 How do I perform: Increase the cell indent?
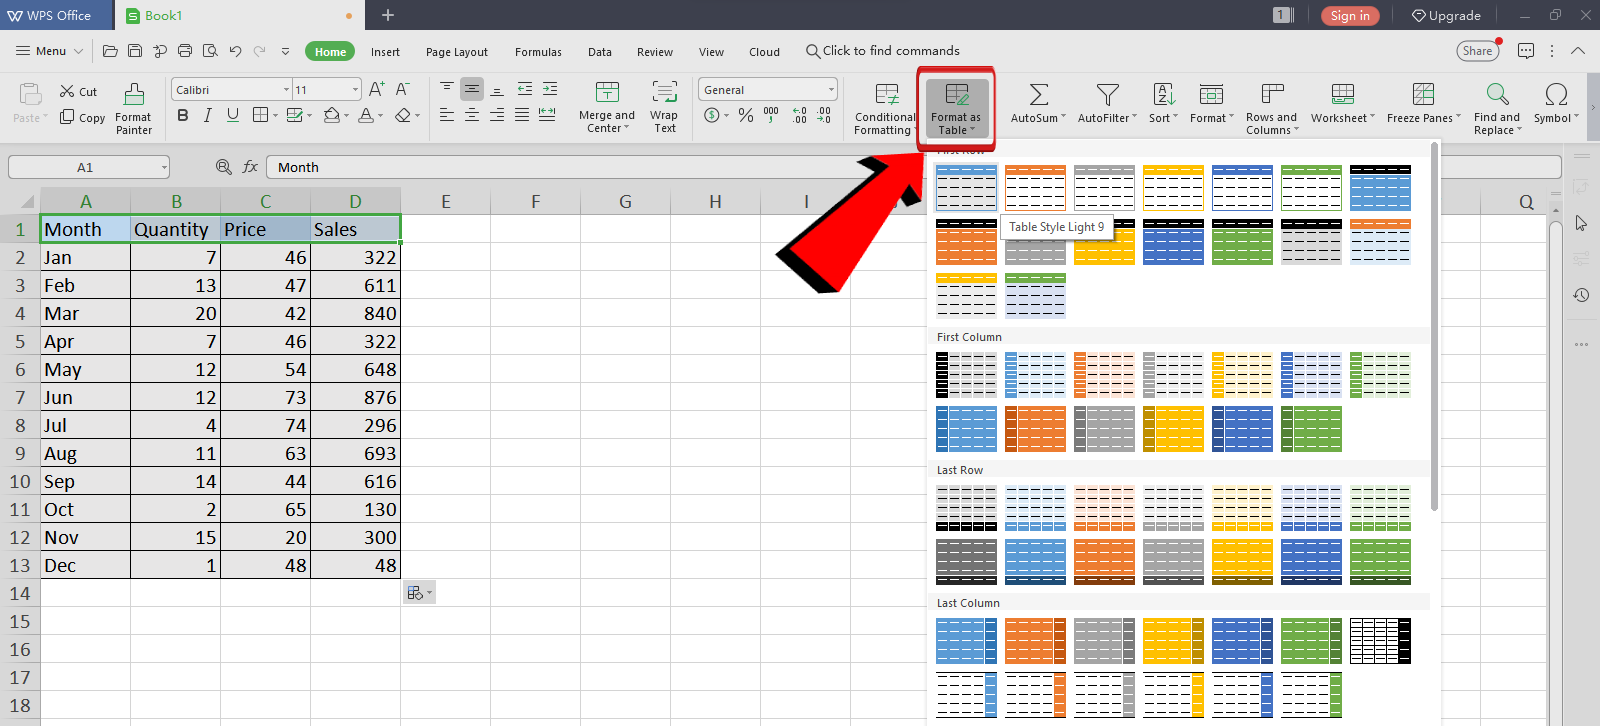pos(550,89)
